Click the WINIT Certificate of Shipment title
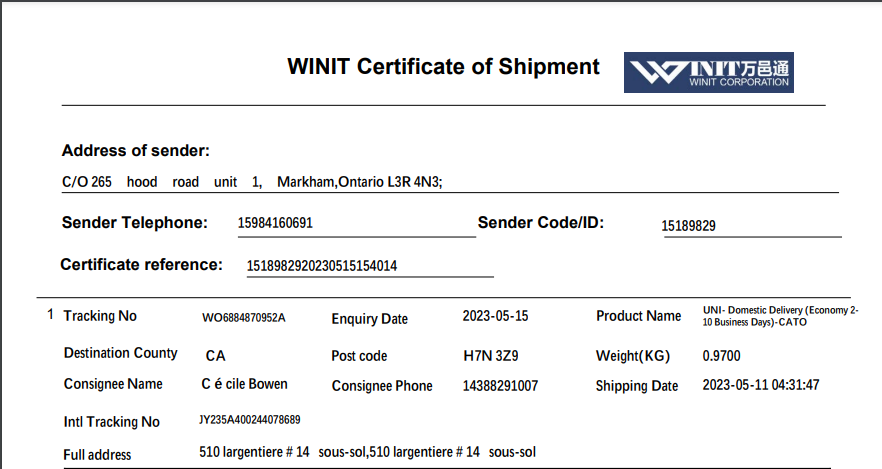Viewport: 882px width, 469px height. pos(443,67)
